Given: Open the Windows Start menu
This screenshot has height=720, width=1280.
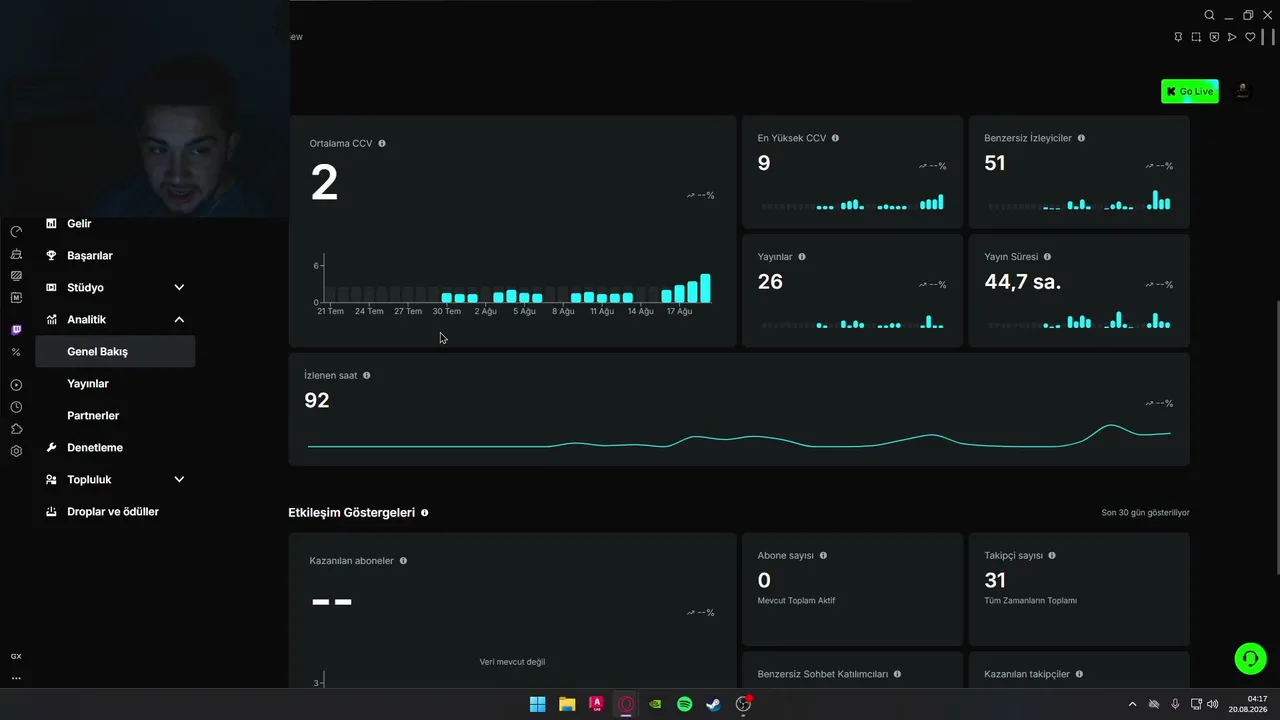Looking at the screenshot, I should tap(537, 704).
